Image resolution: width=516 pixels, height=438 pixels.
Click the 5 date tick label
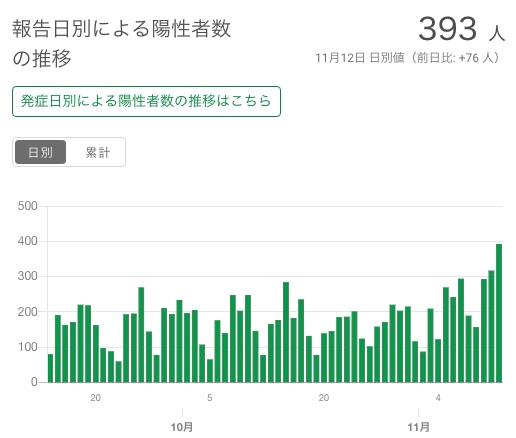pyautogui.click(x=209, y=398)
